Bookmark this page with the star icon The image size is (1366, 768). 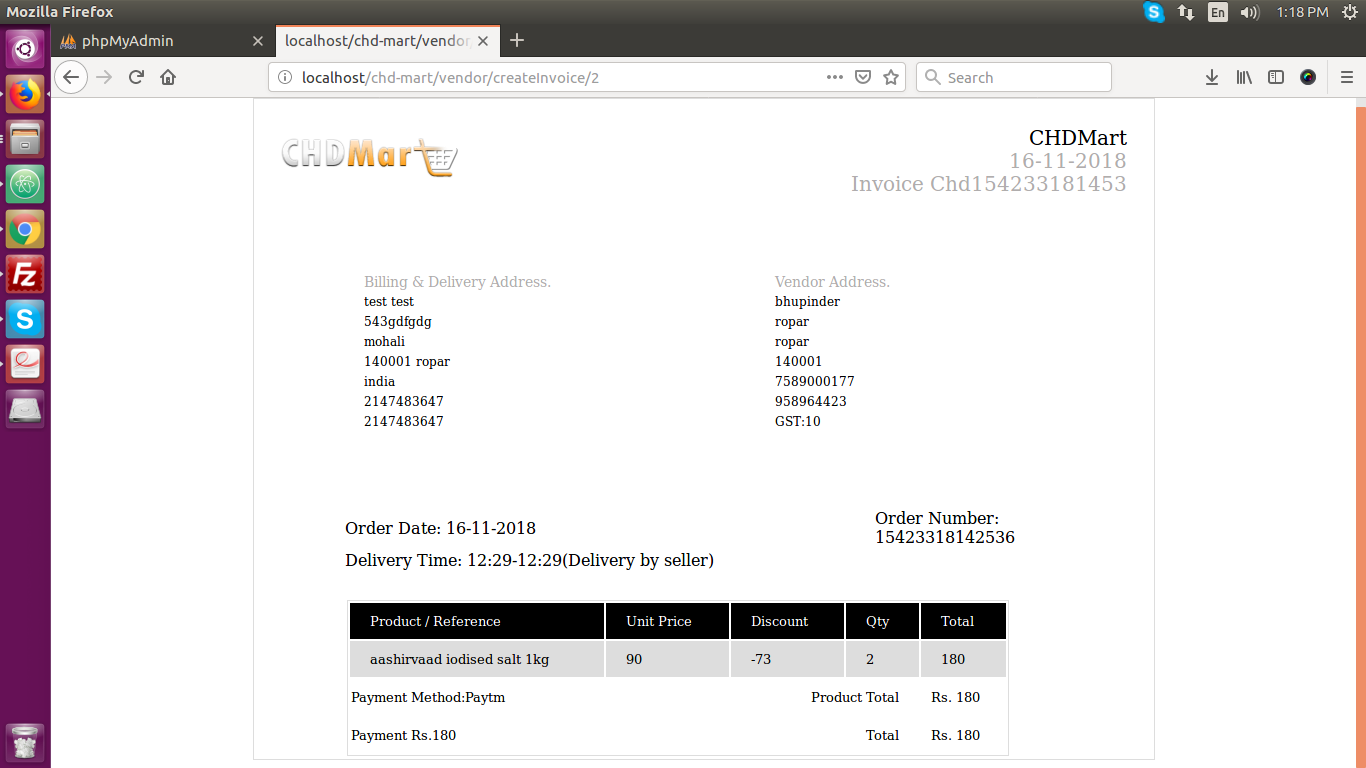[x=891, y=77]
